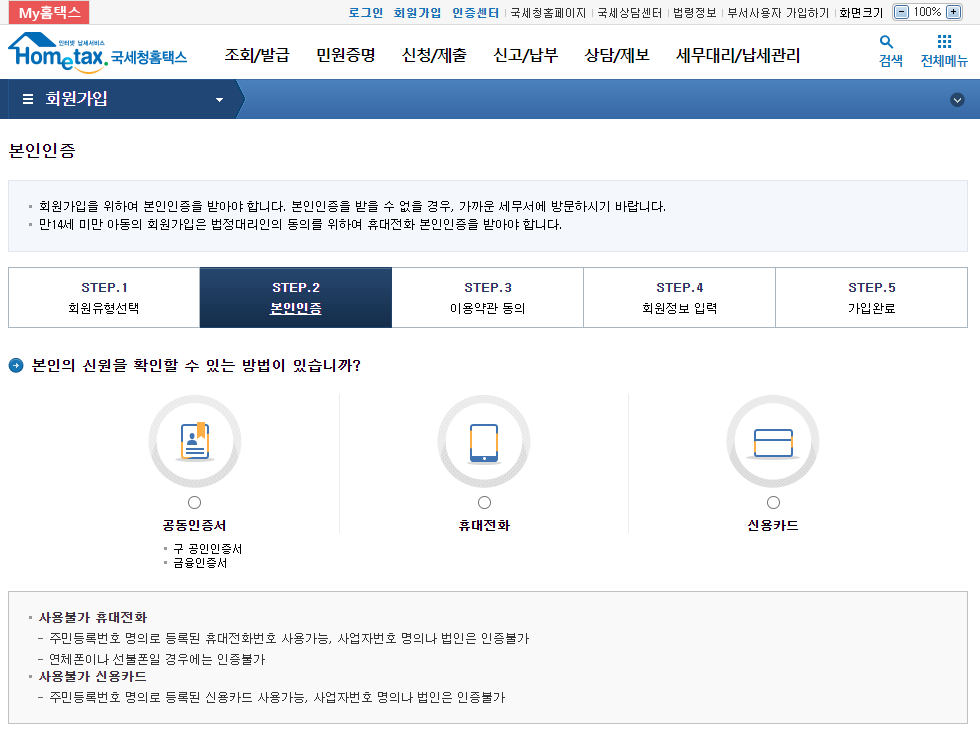Open the search magnifier icon
The image size is (980, 749).
coord(886,42)
